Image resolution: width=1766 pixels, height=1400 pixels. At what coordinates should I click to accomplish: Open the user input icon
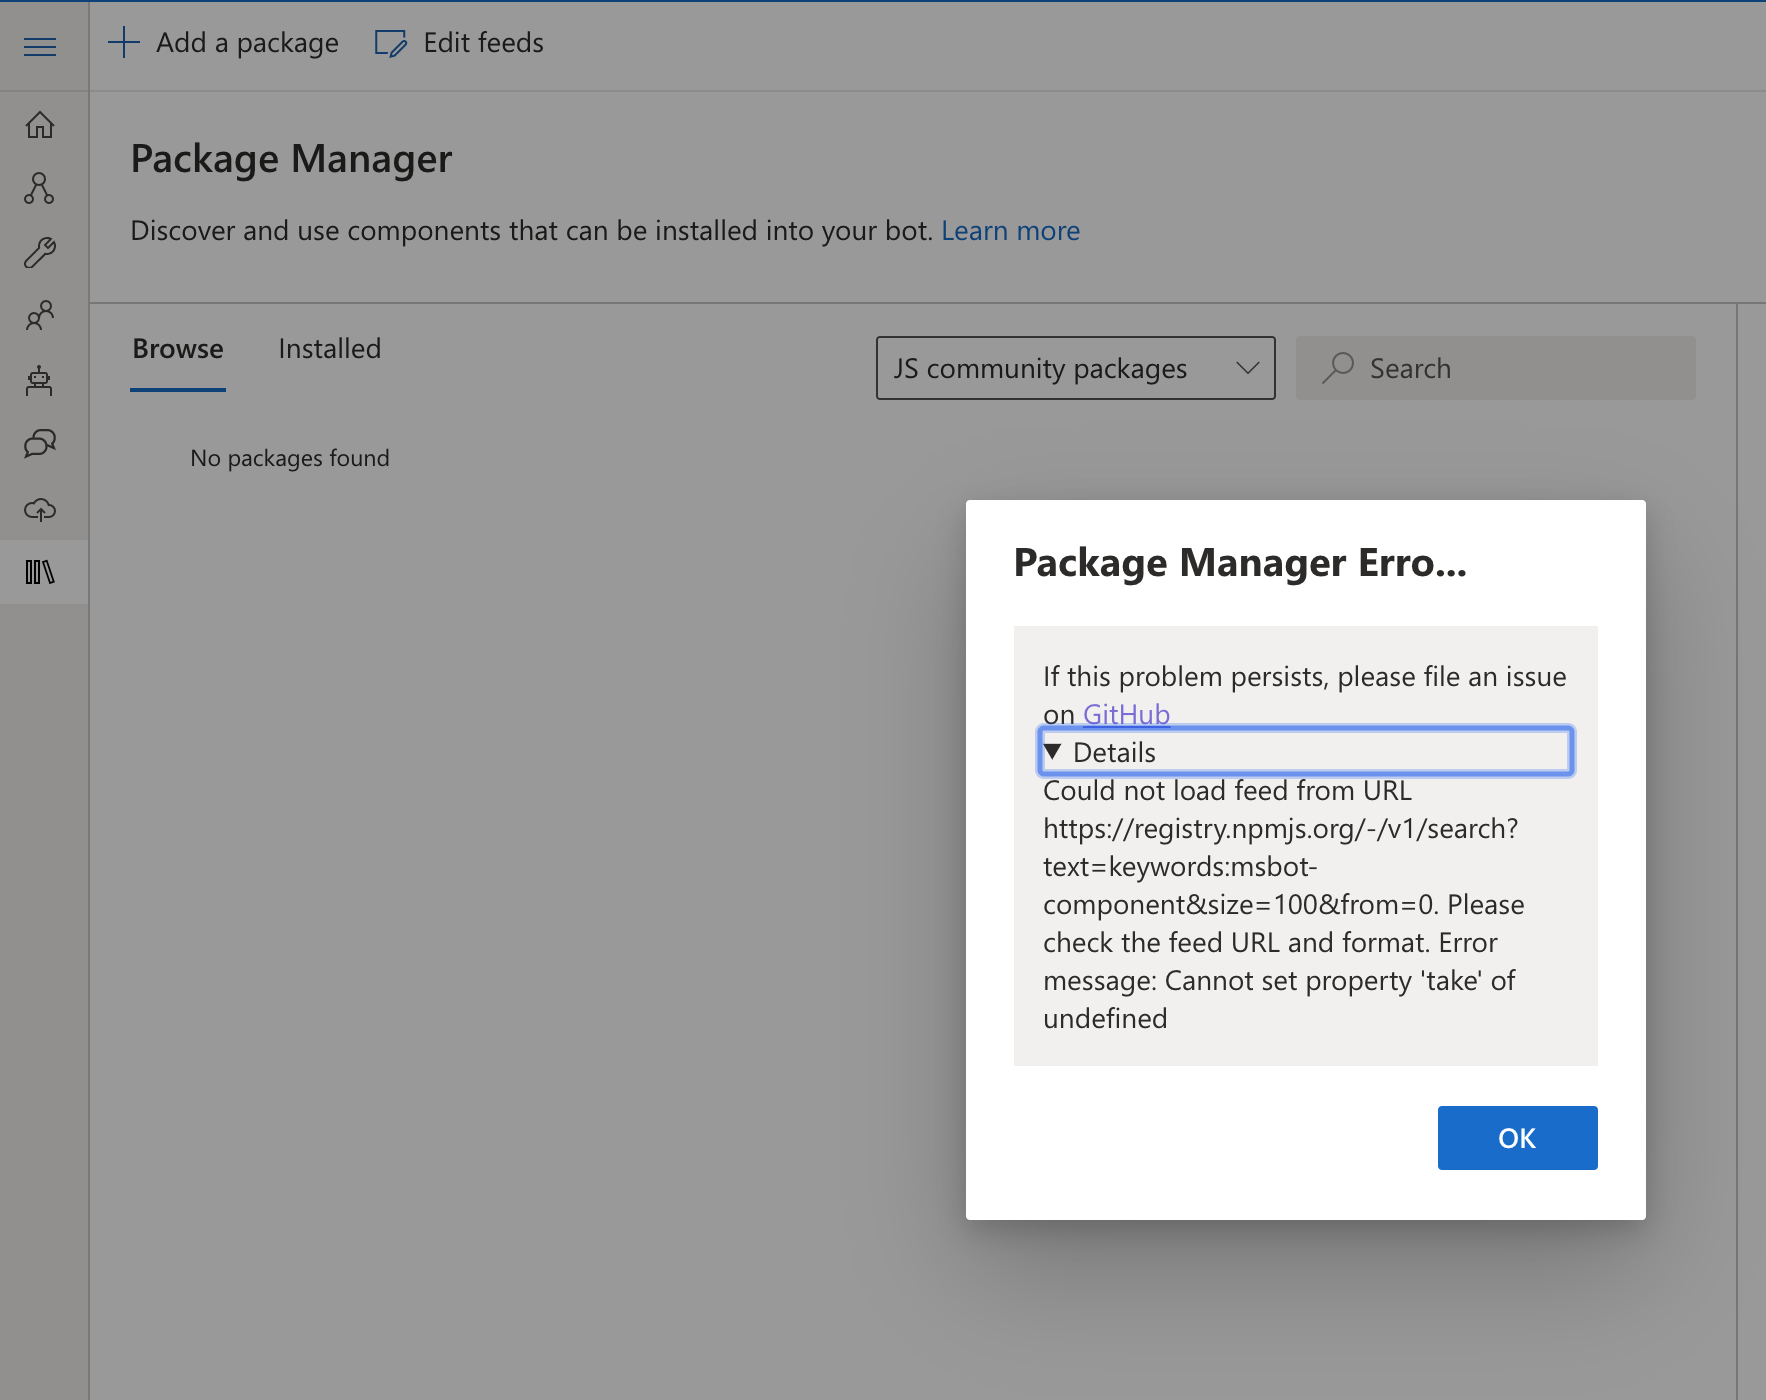(x=40, y=316)
